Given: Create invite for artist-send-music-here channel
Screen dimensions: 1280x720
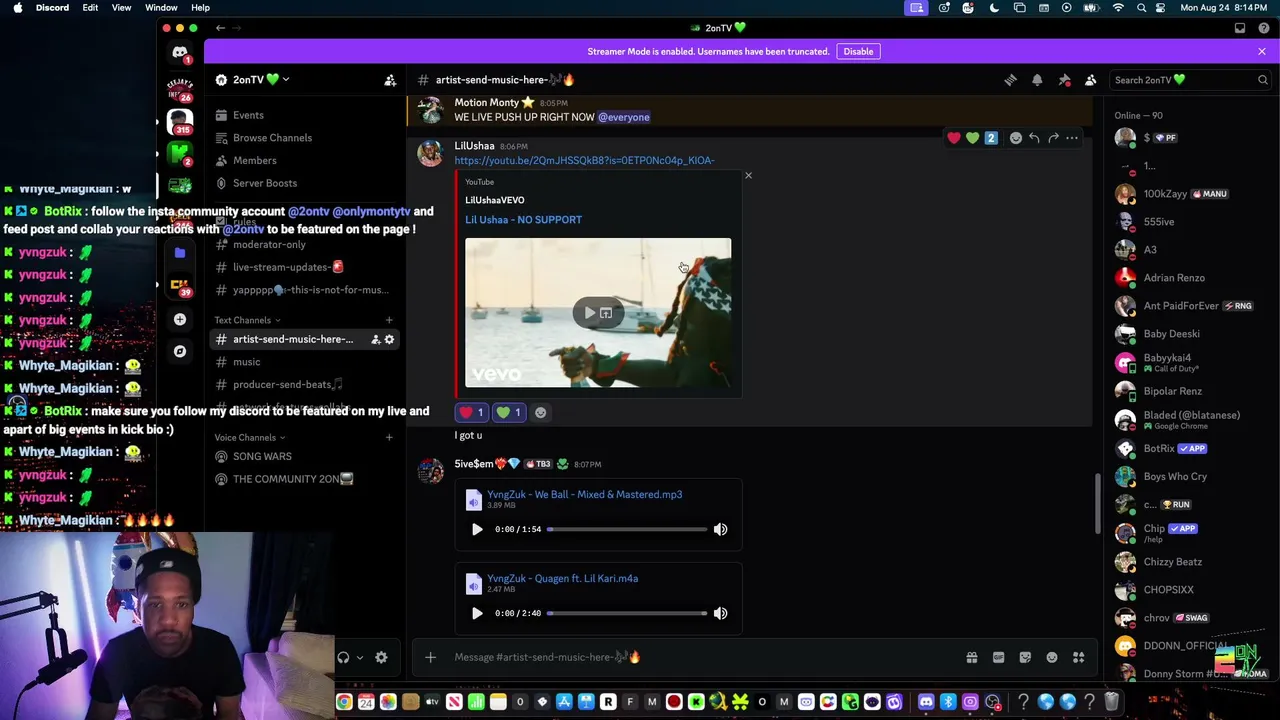Looking at the screenshot, I should [375, 340].
